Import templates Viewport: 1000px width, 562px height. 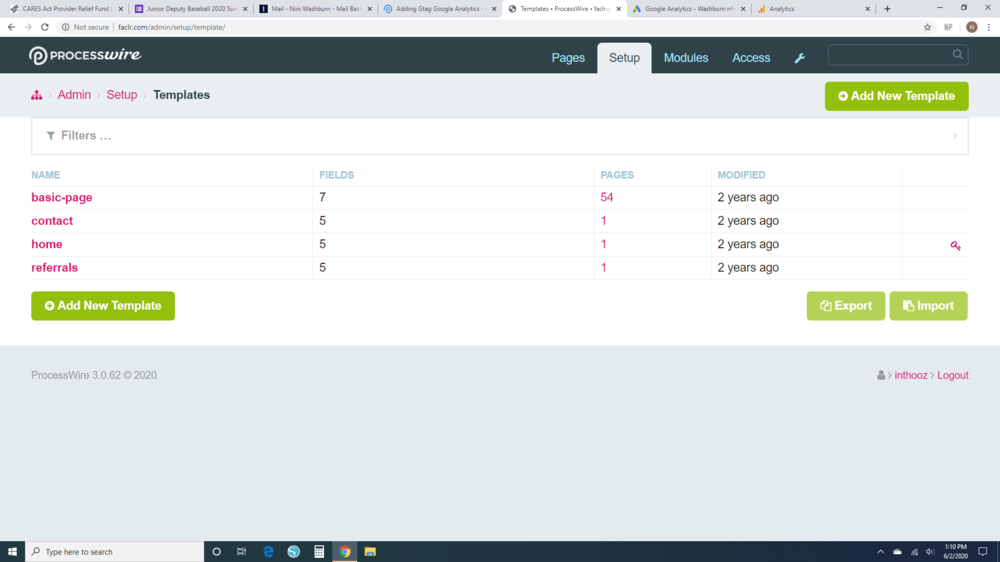pos(928,306)
